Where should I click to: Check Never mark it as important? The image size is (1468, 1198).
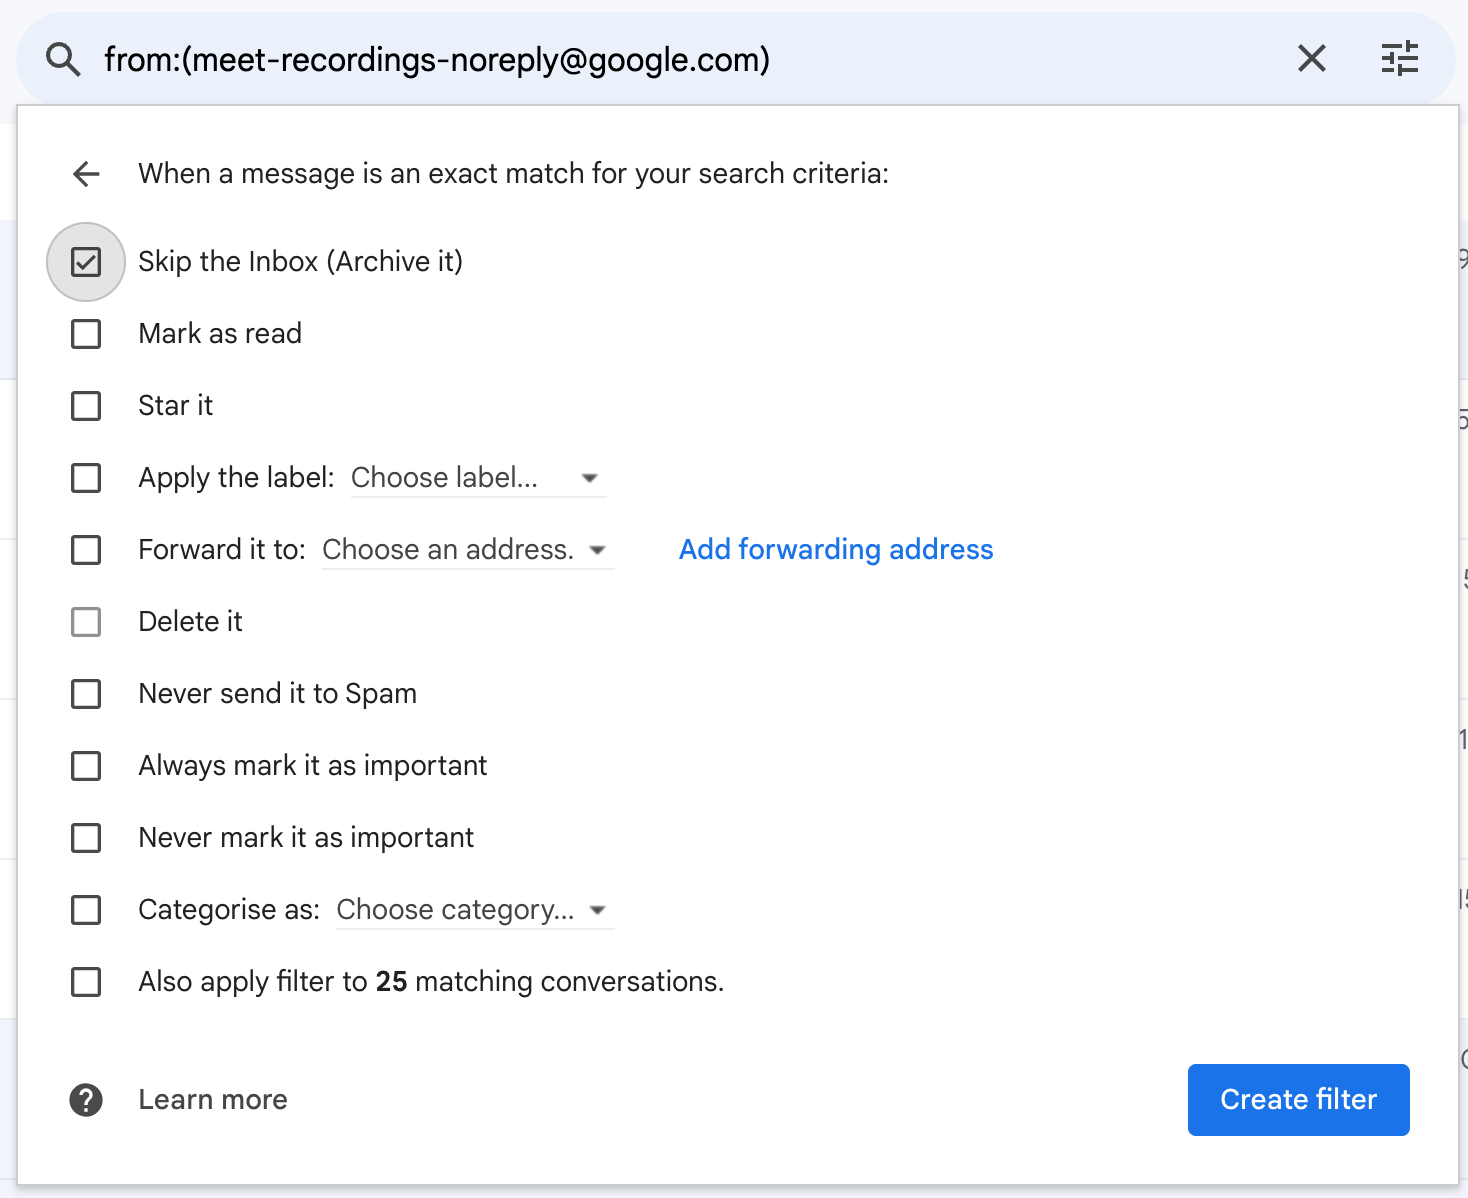point(86,838)
